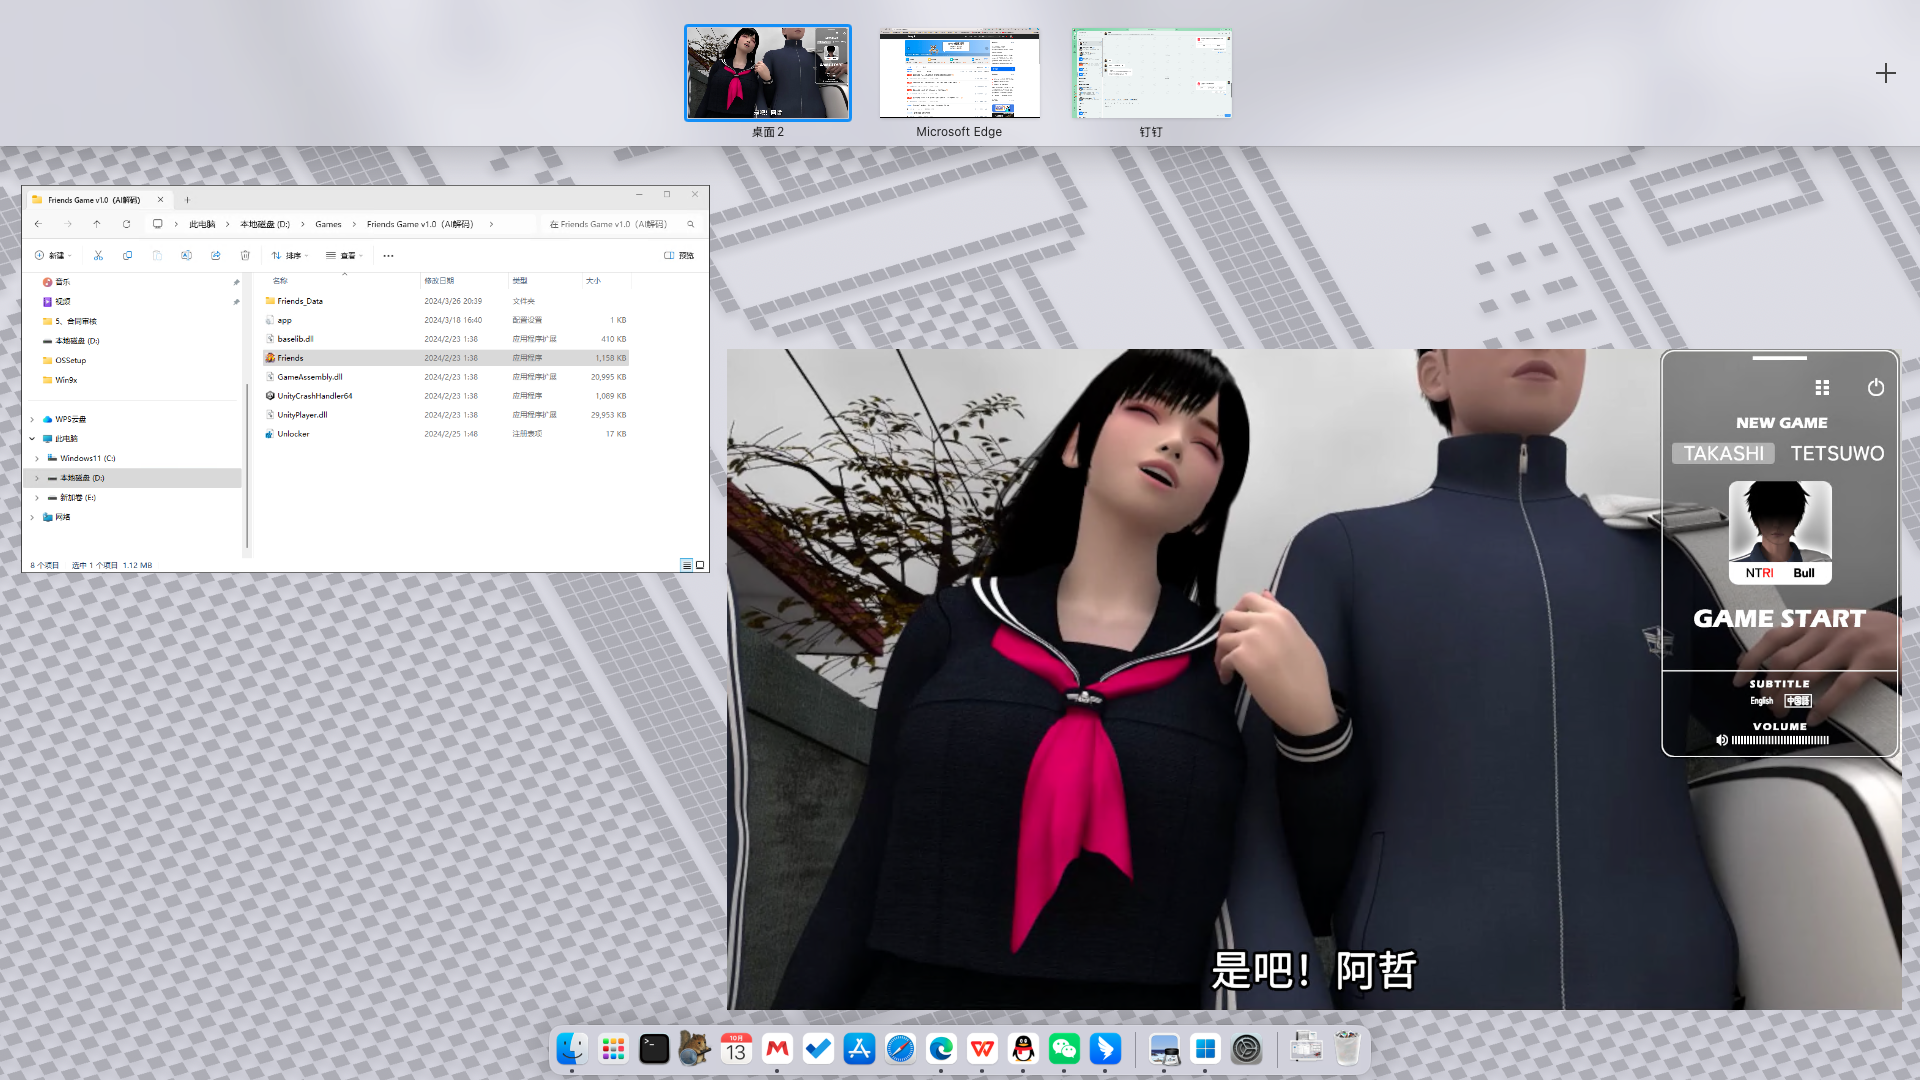Open Terminal from the dock
This screenshot has height=1080, width=1920.
point(654,1049)
